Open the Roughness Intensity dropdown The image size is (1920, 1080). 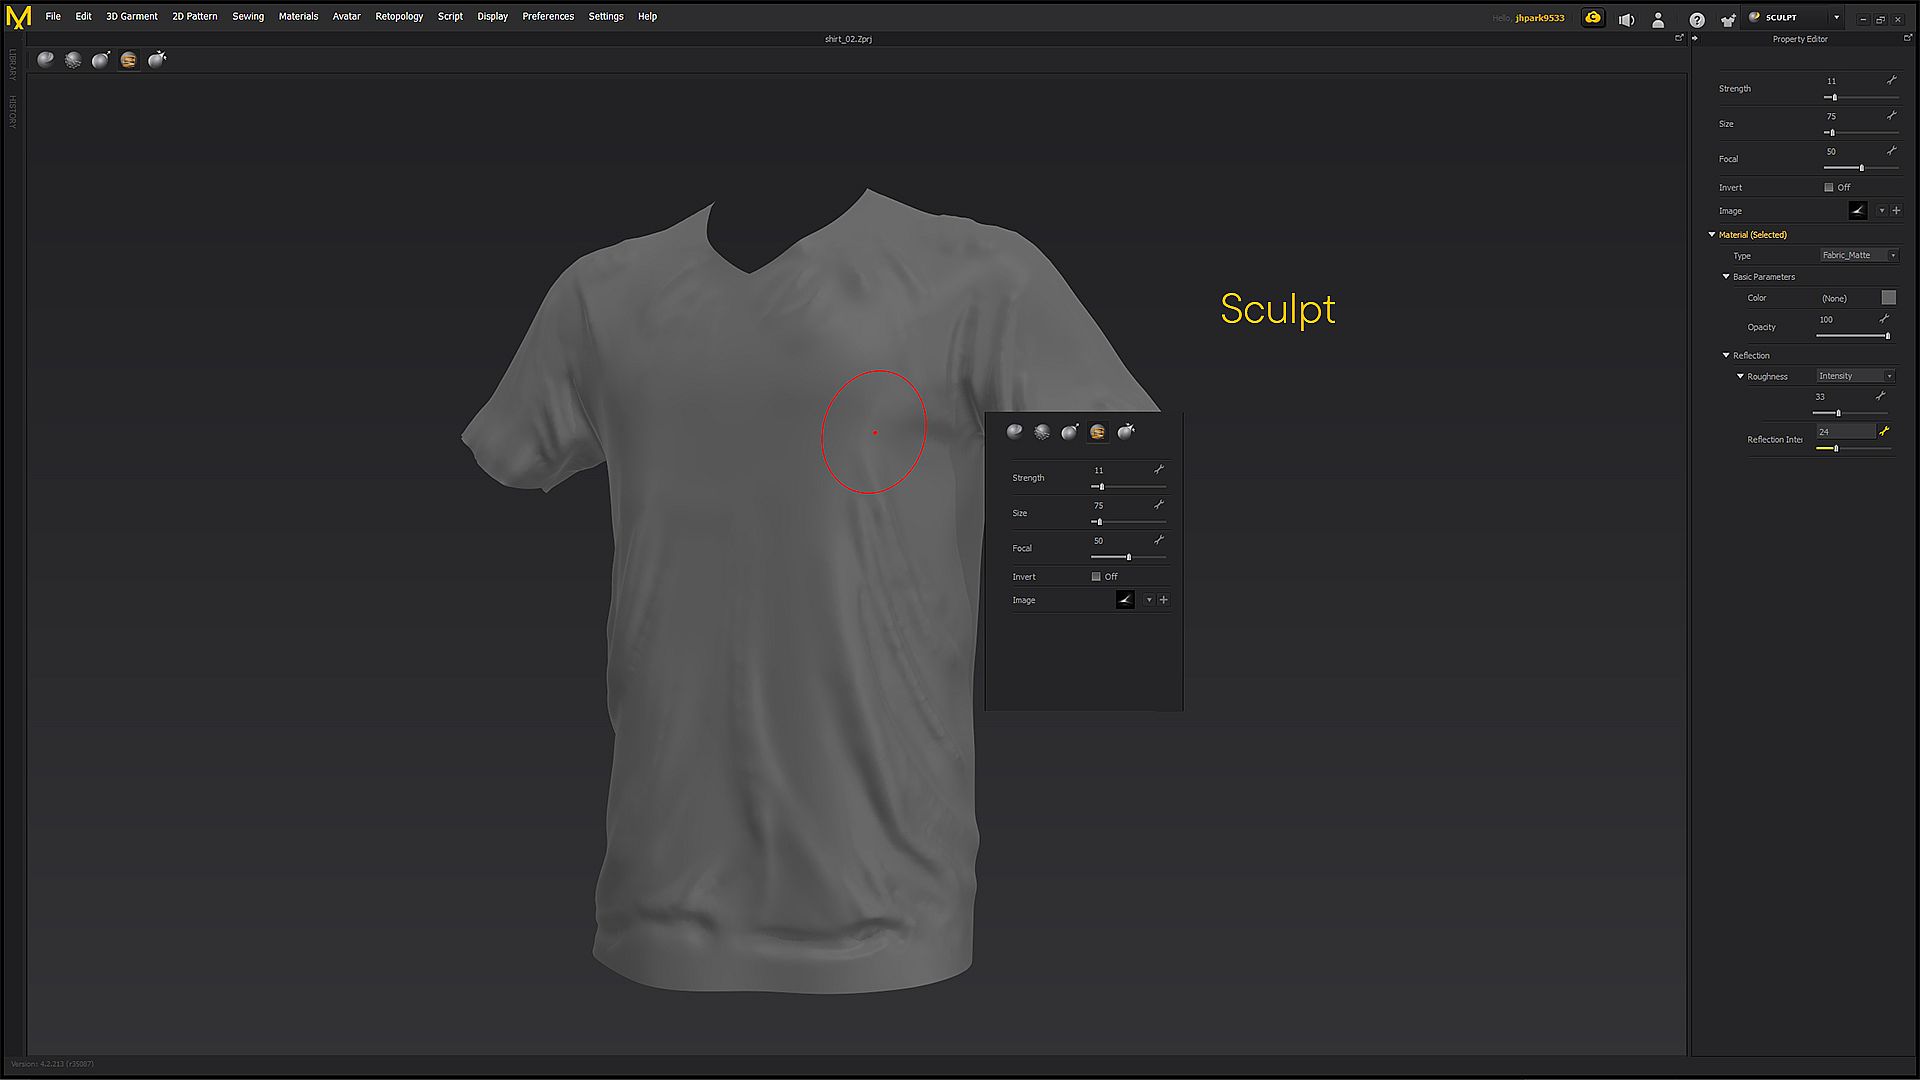point(1855,376)
